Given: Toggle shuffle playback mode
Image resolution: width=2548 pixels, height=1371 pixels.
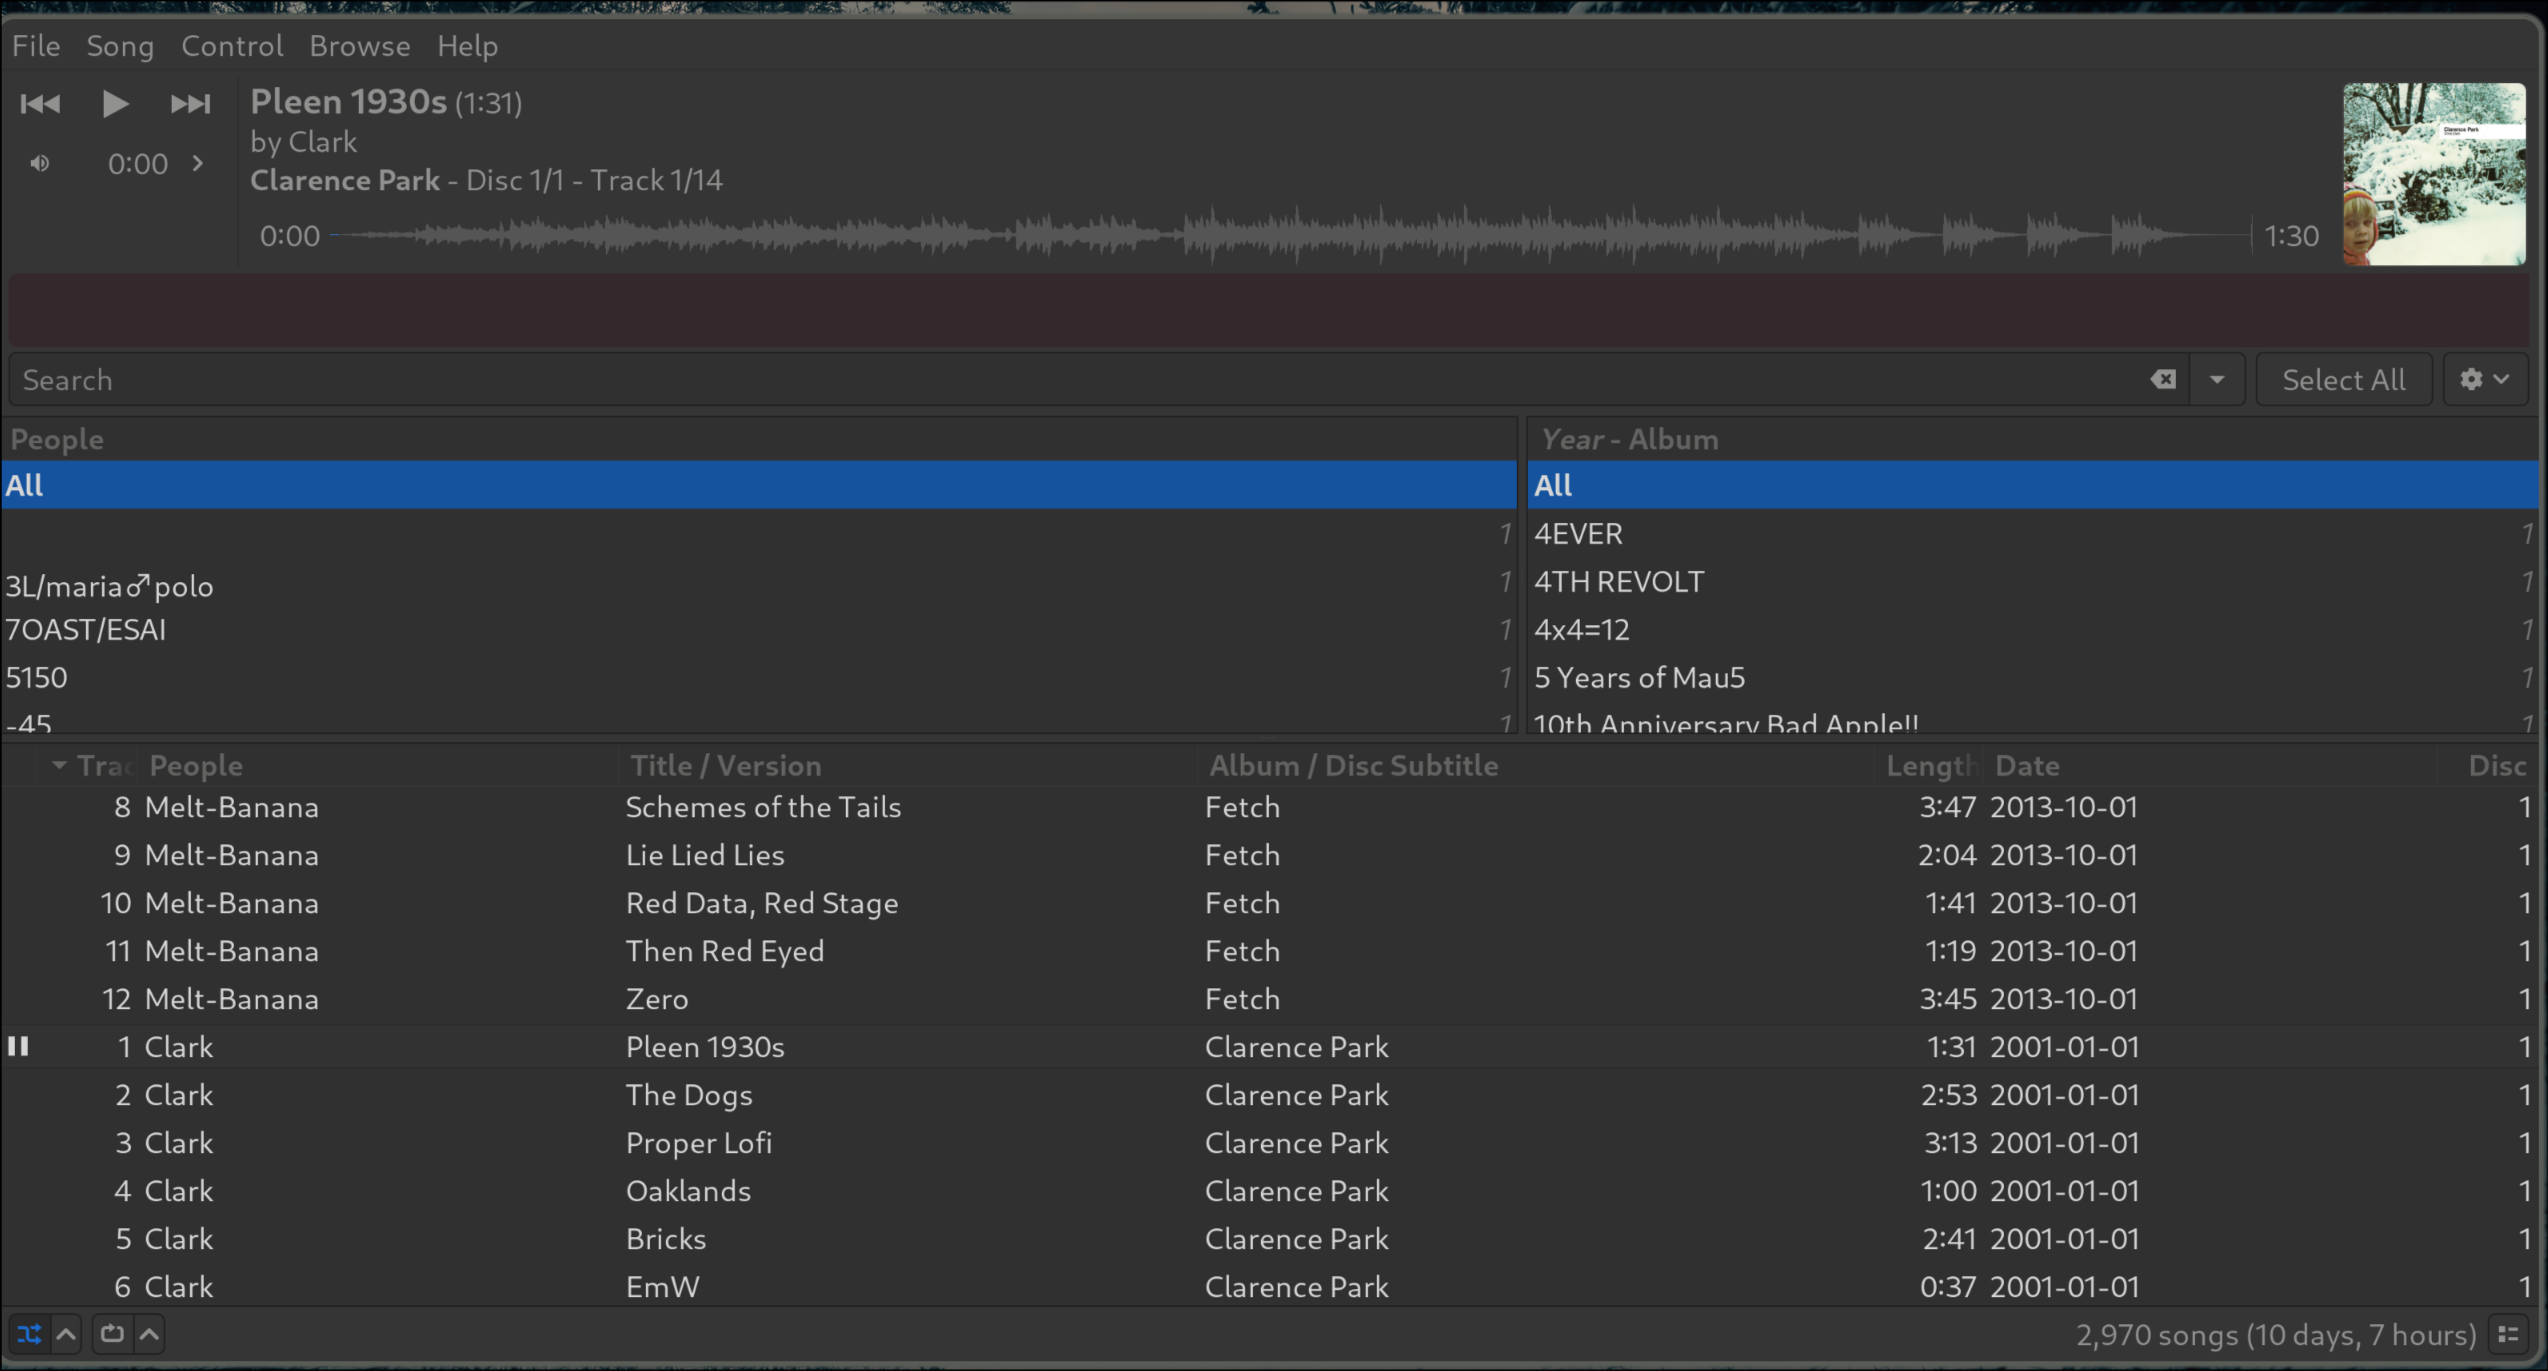Looking at the screenshot, I should [x=29, y=1334].
